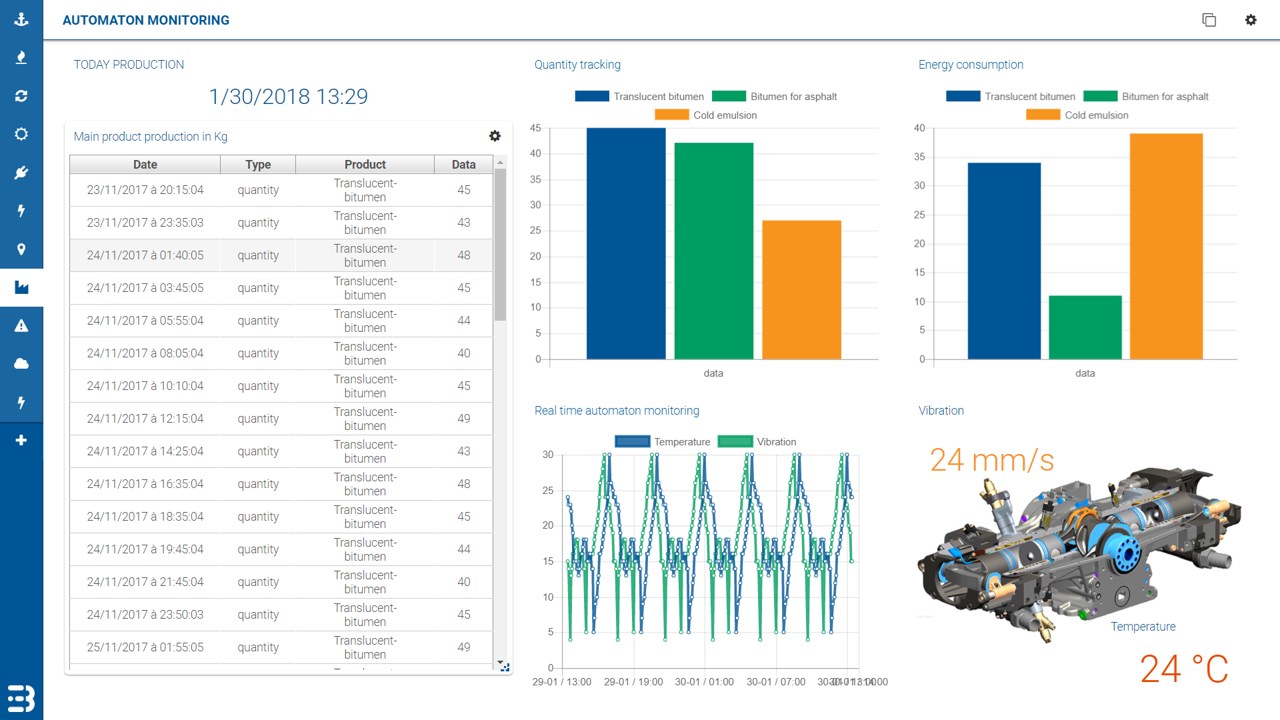Open the cloud icon in sidebar
1280x720 pixels.
coord(21,364)
